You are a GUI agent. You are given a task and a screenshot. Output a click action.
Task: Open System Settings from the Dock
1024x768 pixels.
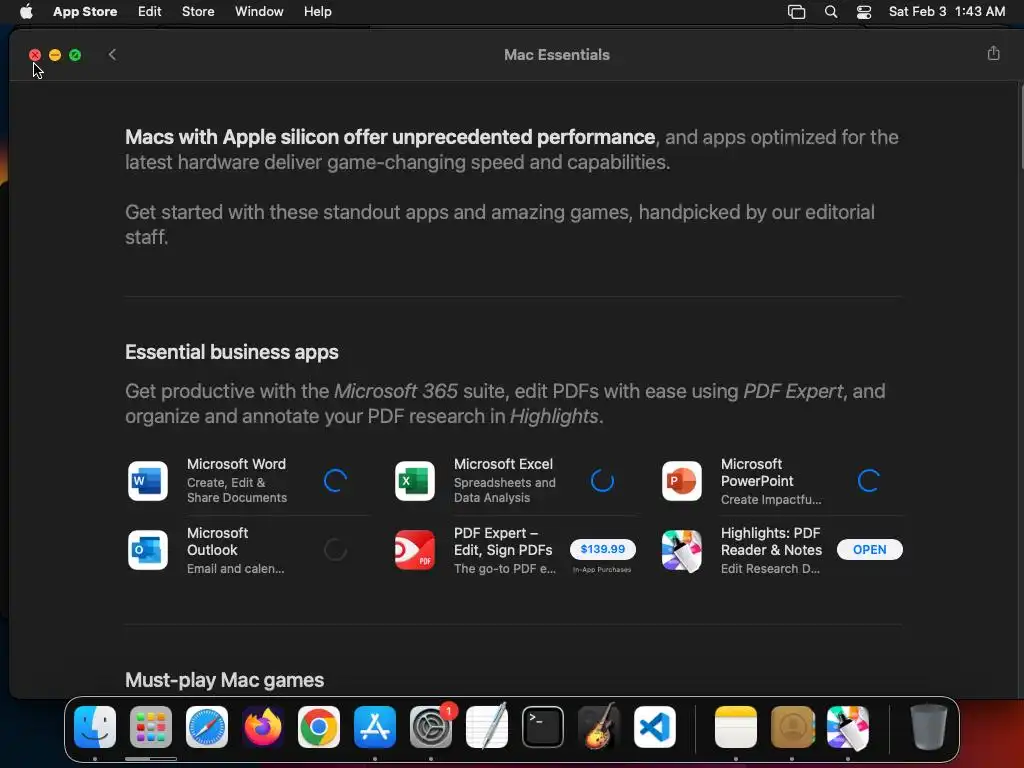pyautogui.click(x=431, y=727)
